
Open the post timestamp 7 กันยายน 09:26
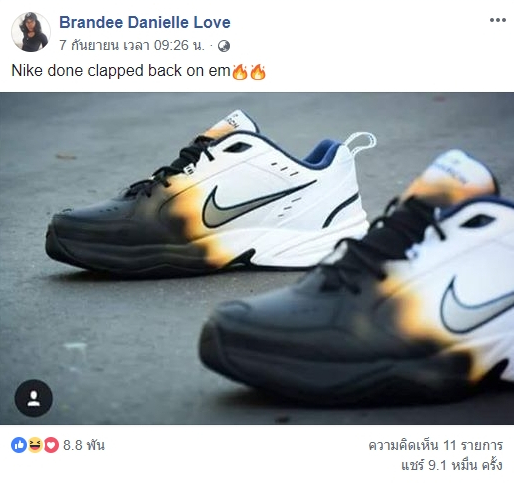tap(132, 45)
